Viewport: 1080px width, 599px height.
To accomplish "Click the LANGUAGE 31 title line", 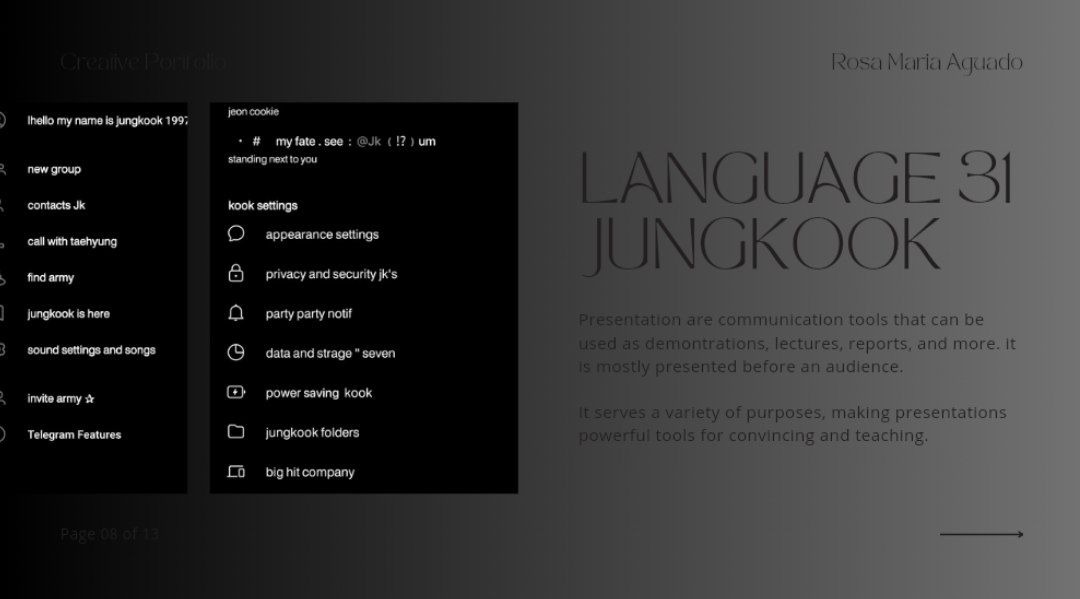I will pos(796,178).
